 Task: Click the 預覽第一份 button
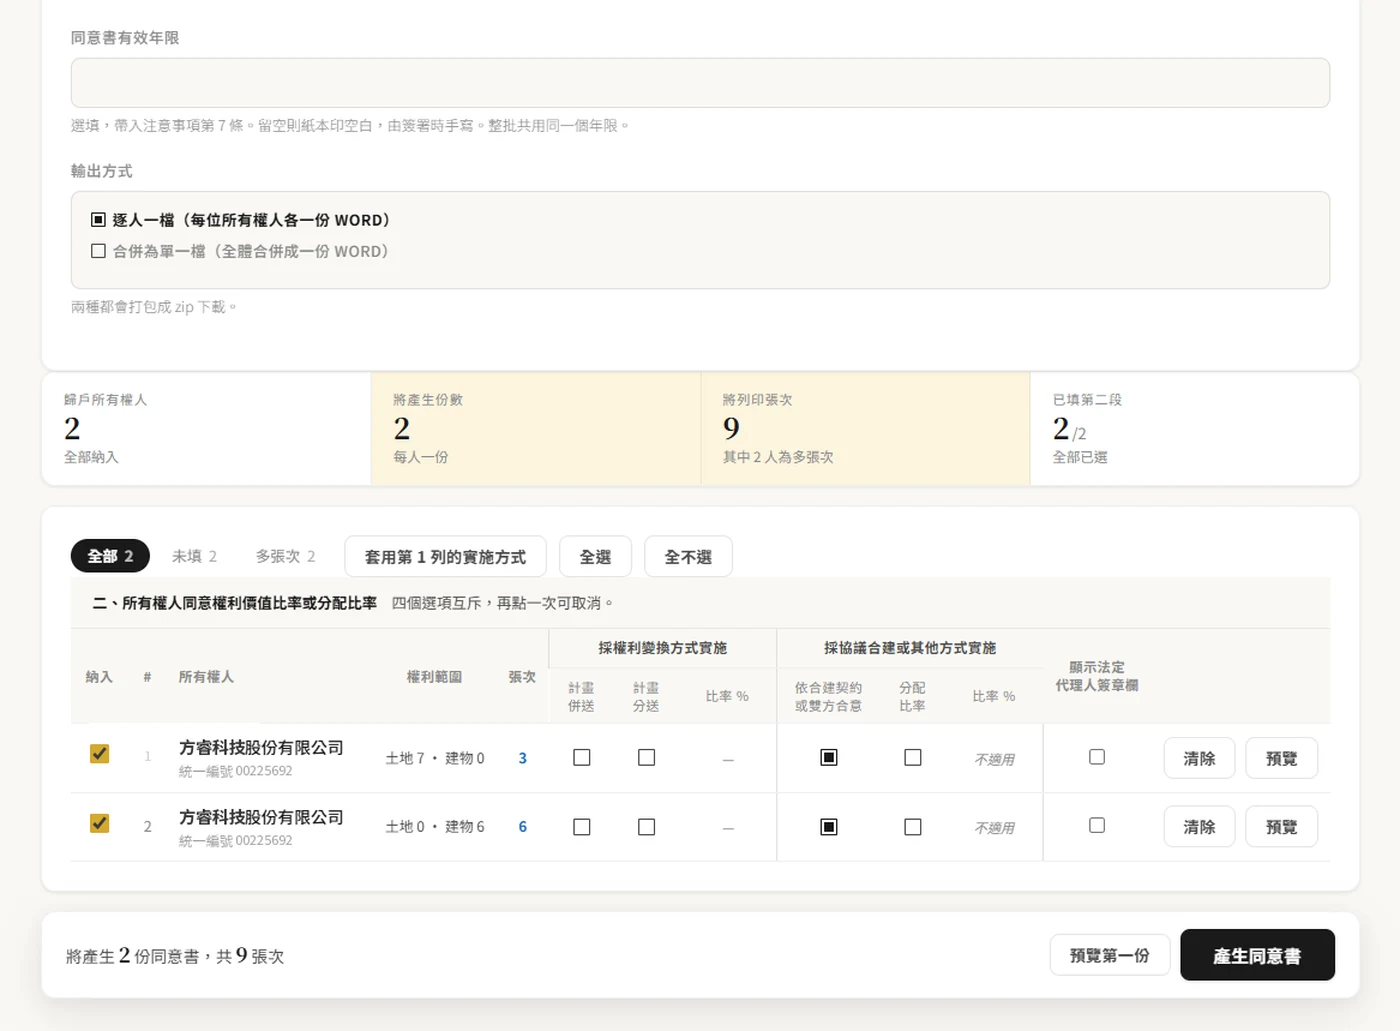[x=1109, y=956]
